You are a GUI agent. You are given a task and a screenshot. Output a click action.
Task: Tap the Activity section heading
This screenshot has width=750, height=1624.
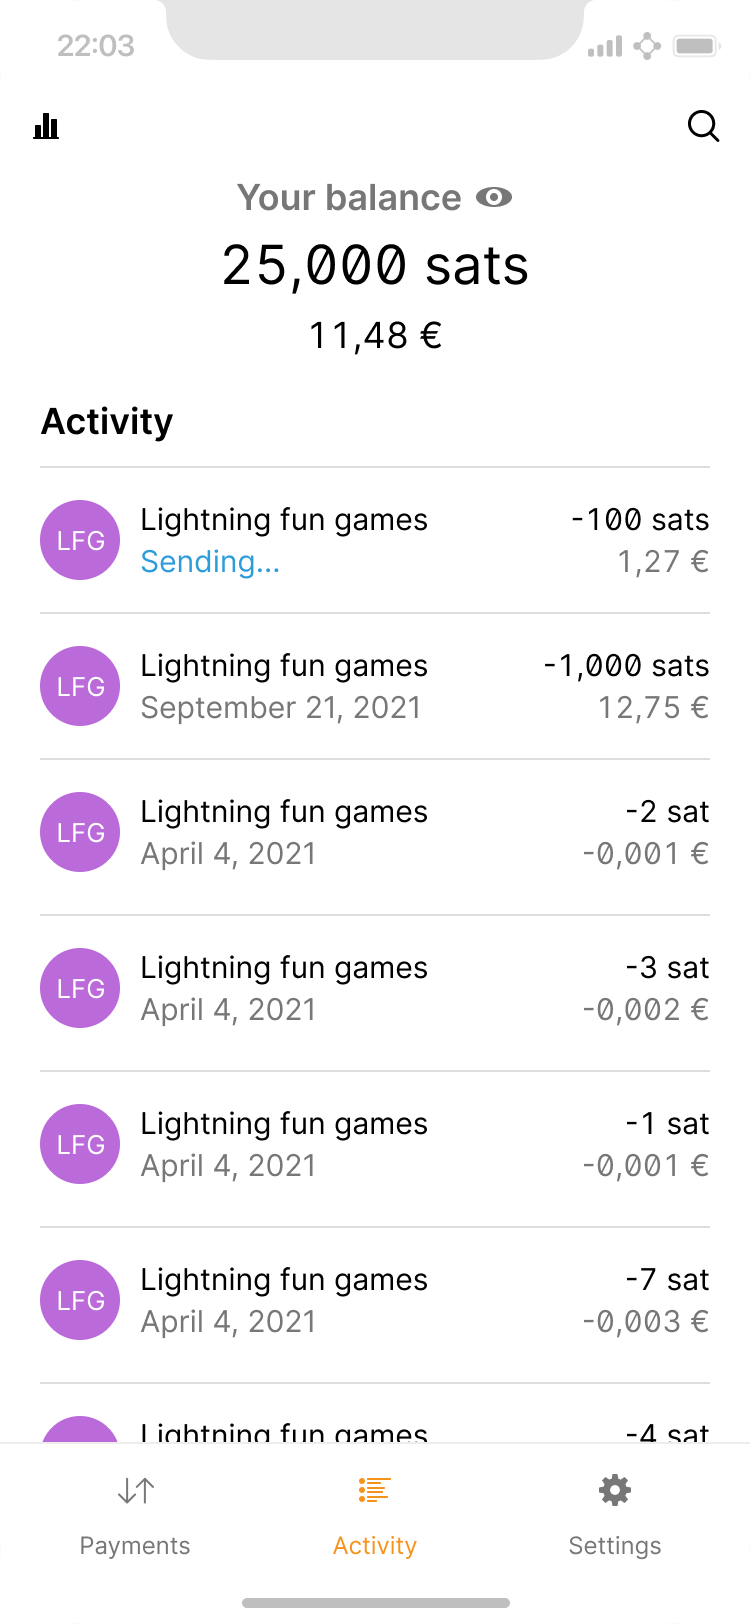tap(107, 422)
